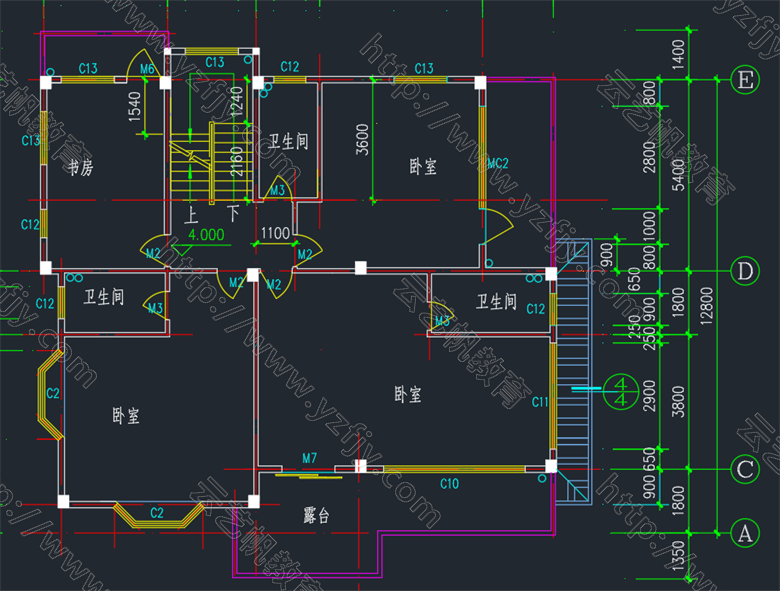The image size is (780, 591).
Task: Select the 3800 dimension text
Action: coord(679,401)
